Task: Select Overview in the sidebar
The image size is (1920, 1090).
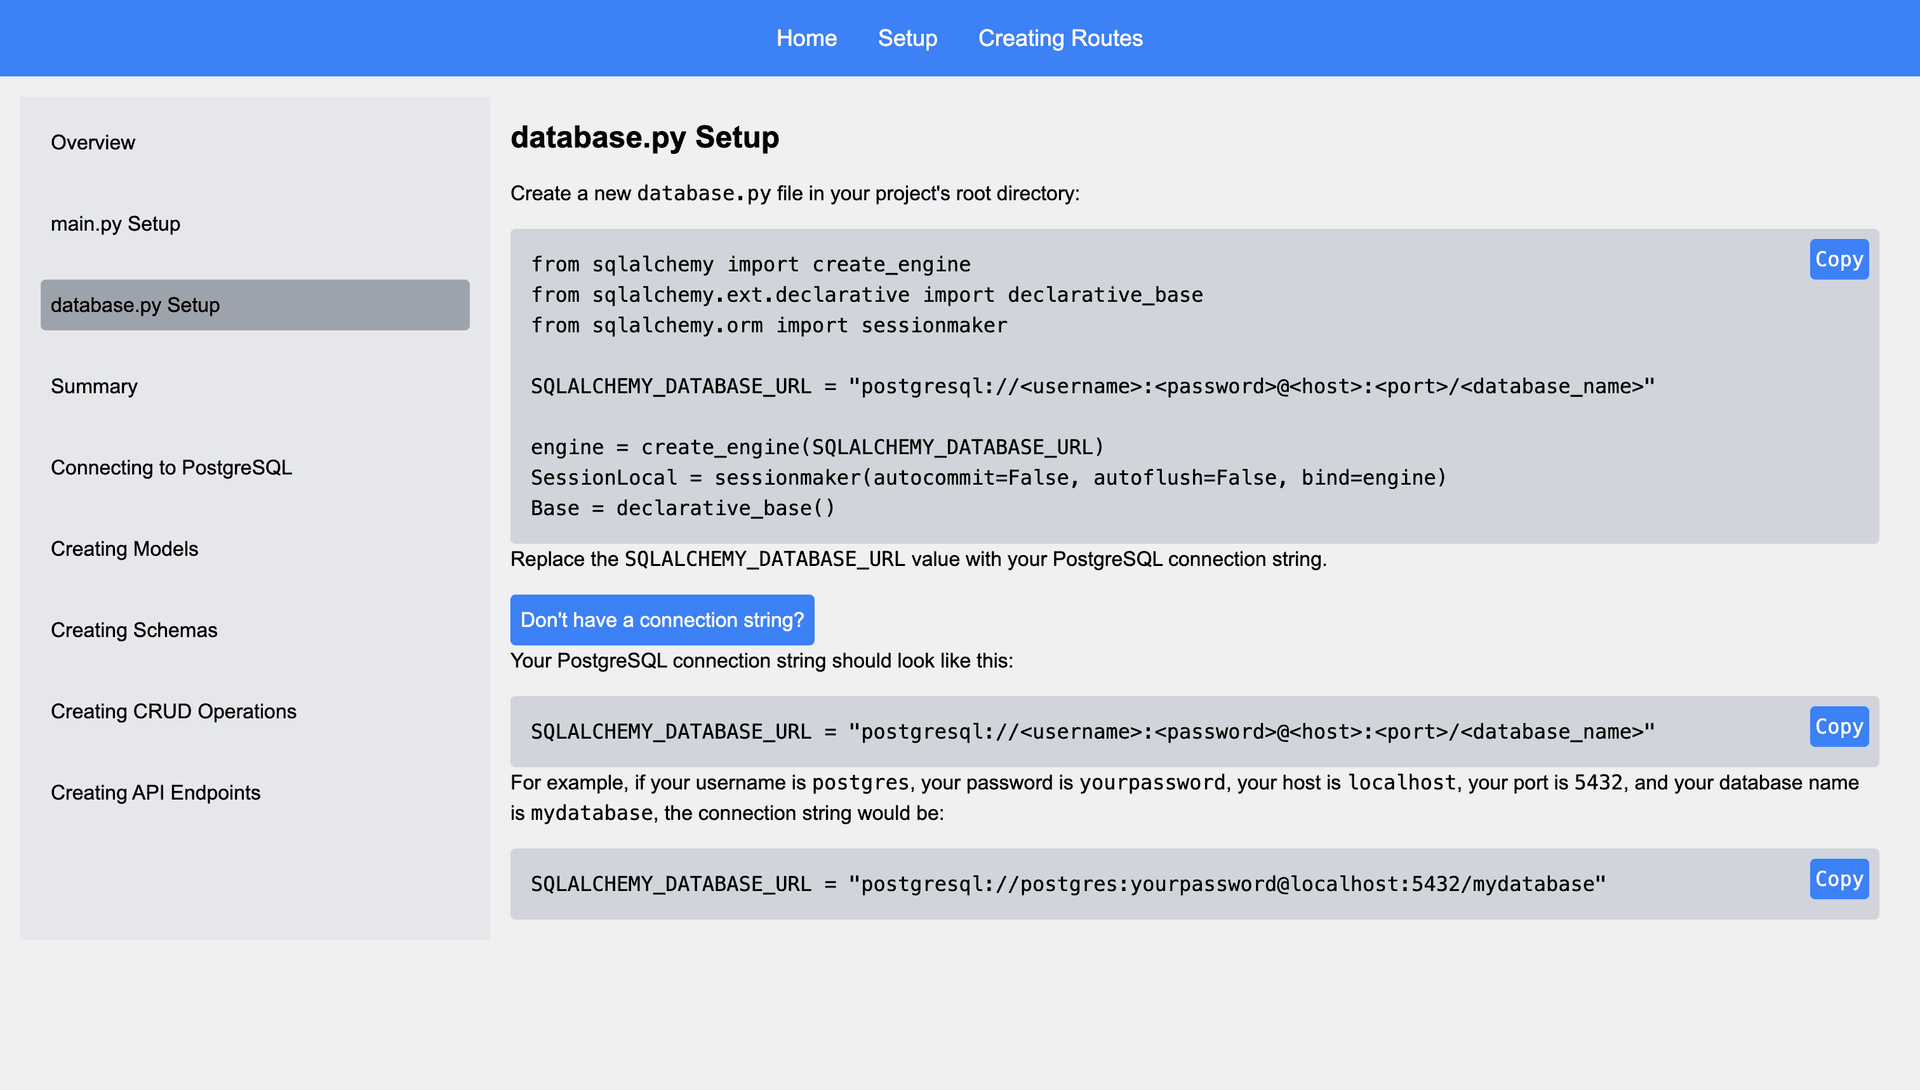Action: [255, 142]
